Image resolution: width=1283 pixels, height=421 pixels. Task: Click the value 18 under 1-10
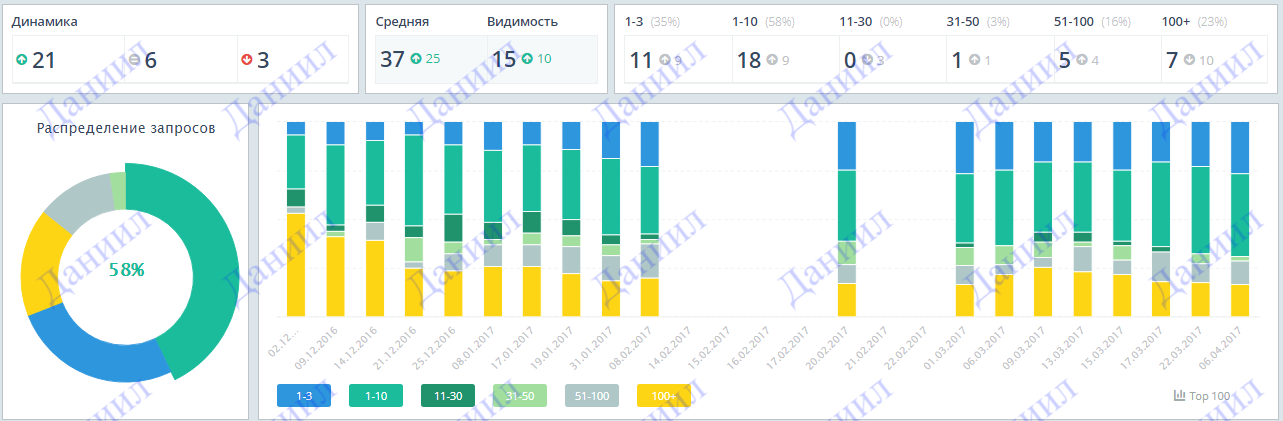tap(749, 60)
